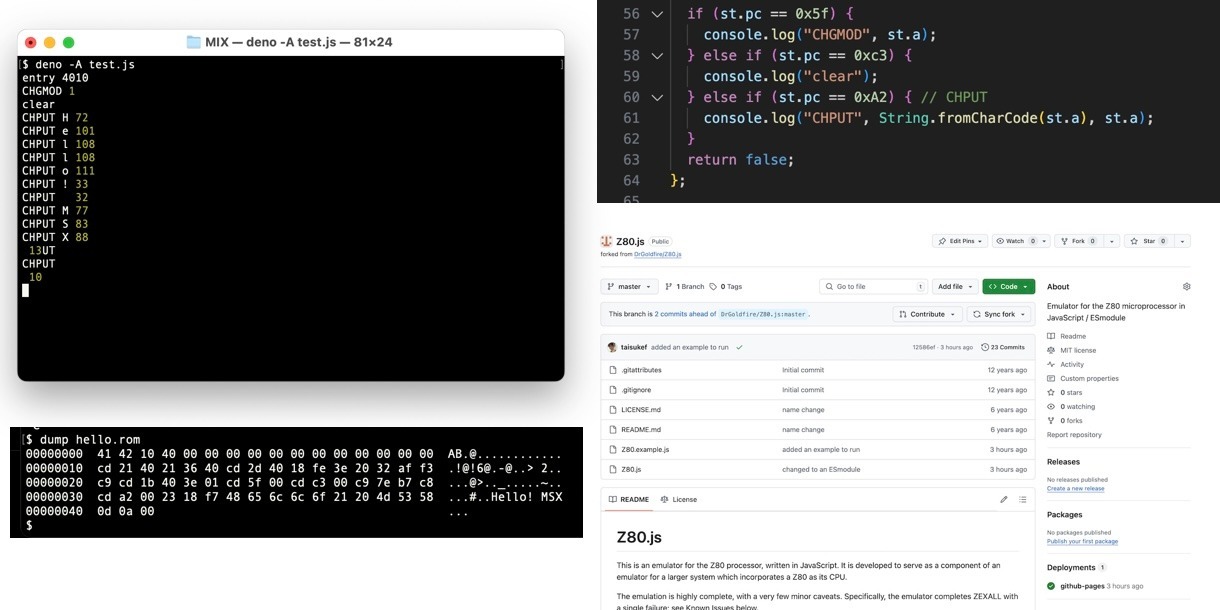Open the master branch dropdown

tap(629, 286)
